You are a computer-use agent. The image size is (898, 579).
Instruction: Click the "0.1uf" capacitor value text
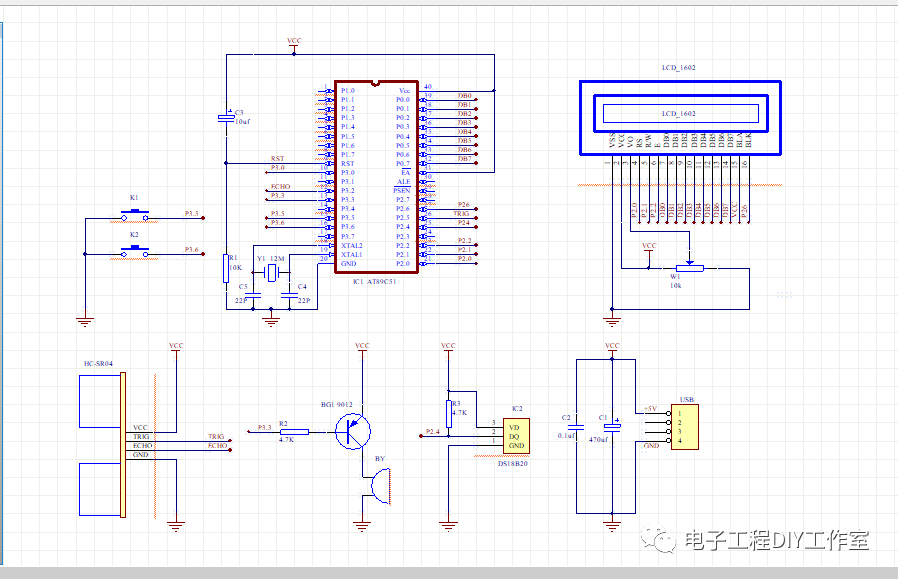[566, 435]
